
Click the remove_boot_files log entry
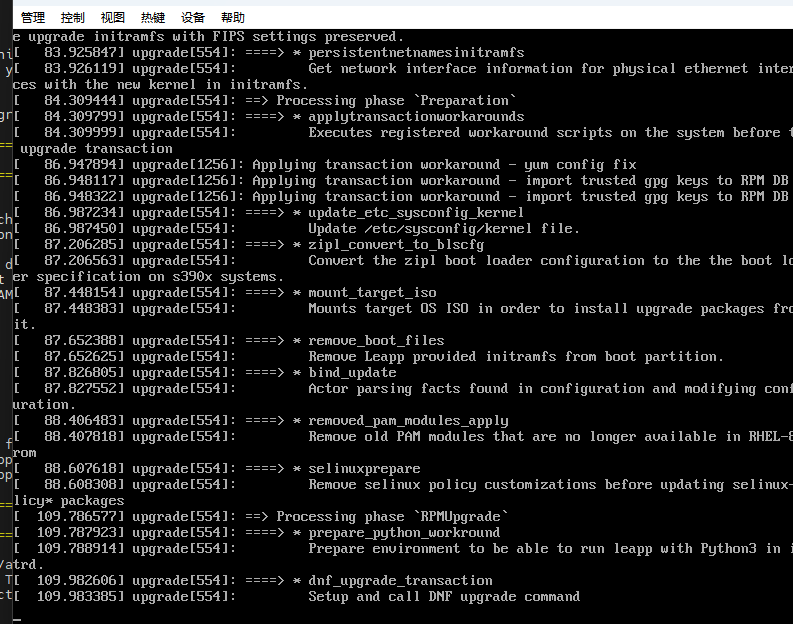click(x=229, y=341)
